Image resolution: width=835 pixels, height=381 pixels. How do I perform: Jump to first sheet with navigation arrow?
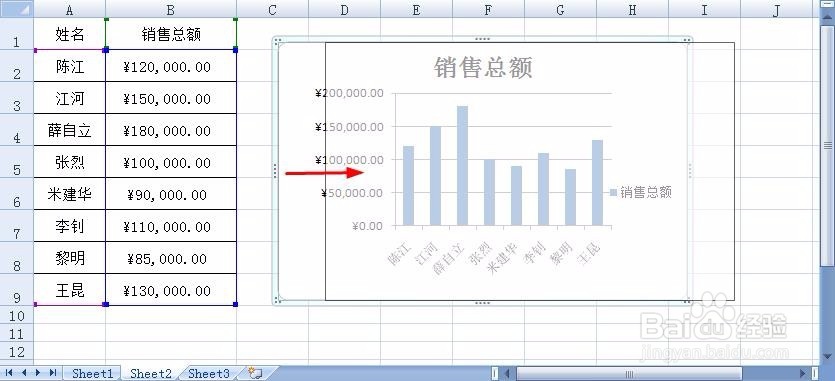click(9, 372)
